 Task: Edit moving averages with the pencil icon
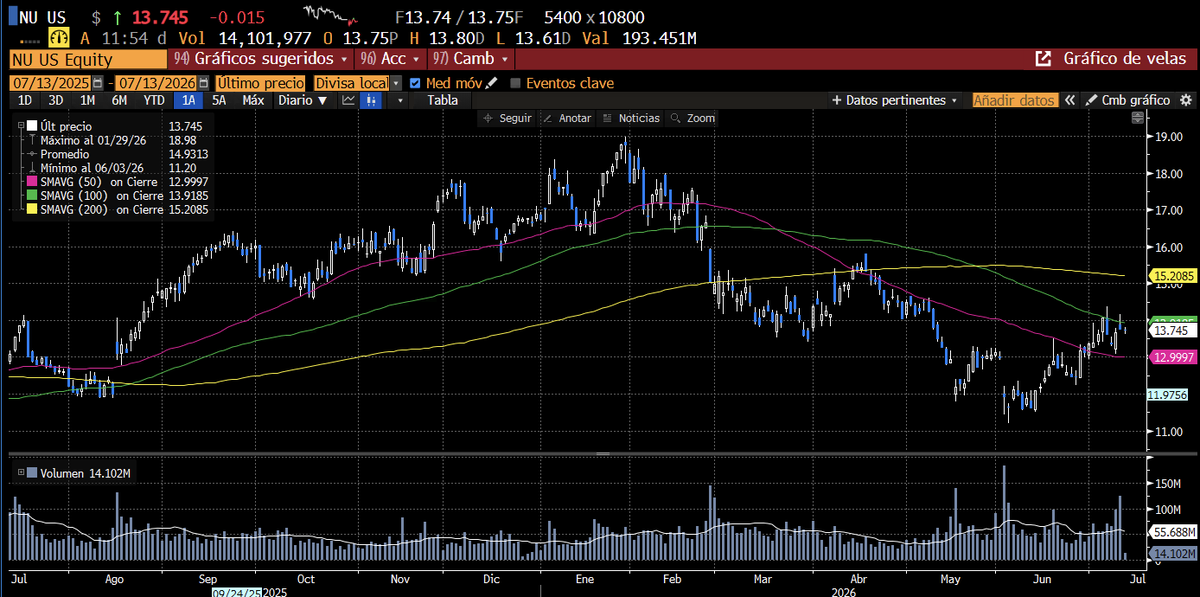[491, 83]
